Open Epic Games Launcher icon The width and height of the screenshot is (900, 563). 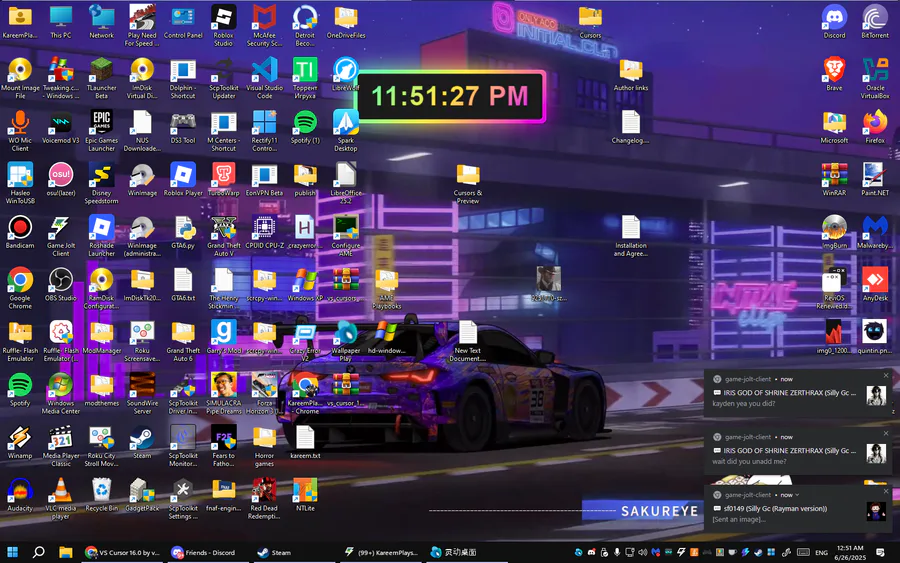102,131
